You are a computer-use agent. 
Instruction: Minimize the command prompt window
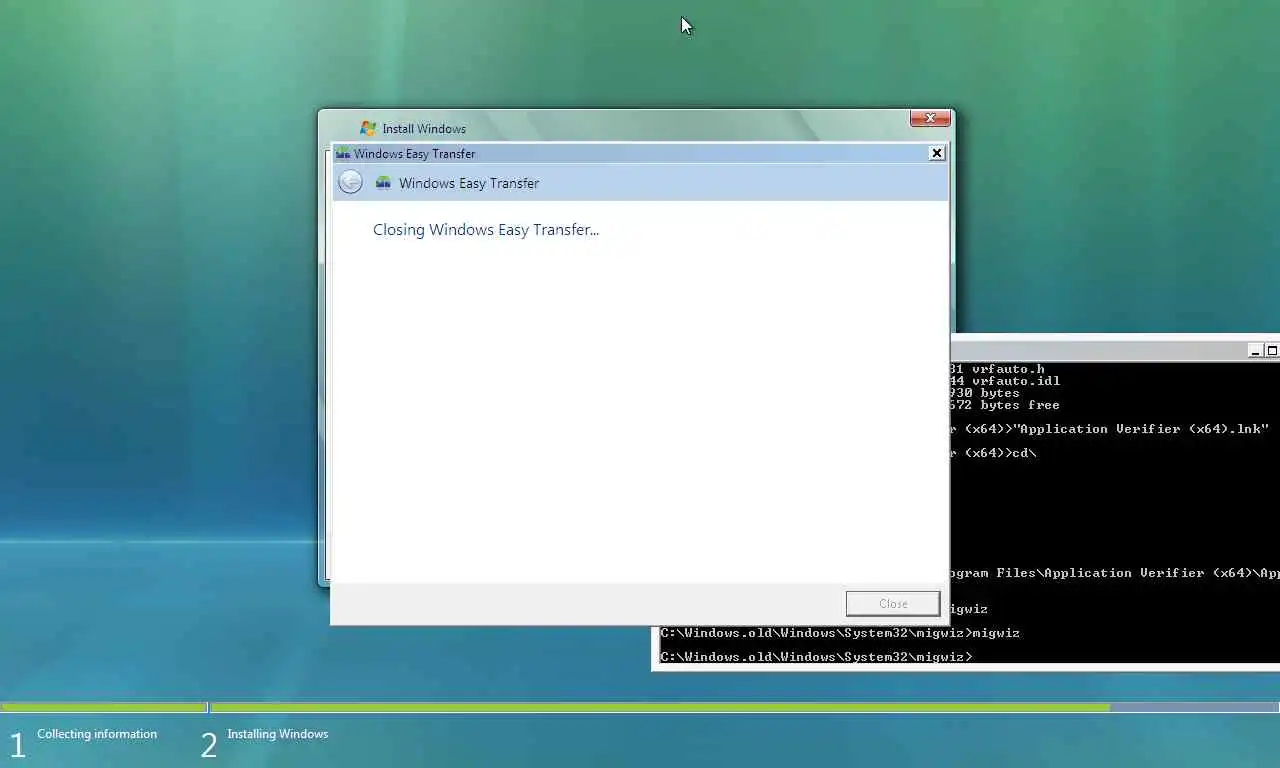(1256, 350)
